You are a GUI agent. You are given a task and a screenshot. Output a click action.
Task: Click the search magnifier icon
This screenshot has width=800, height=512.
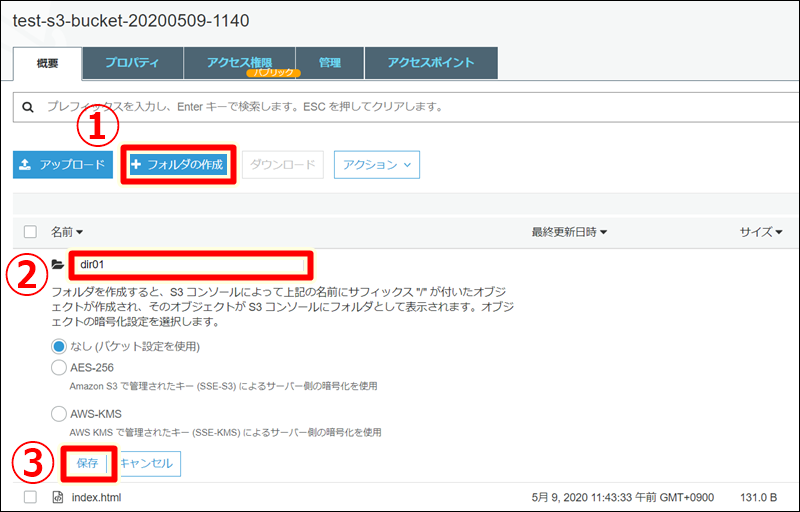[28, 107]
